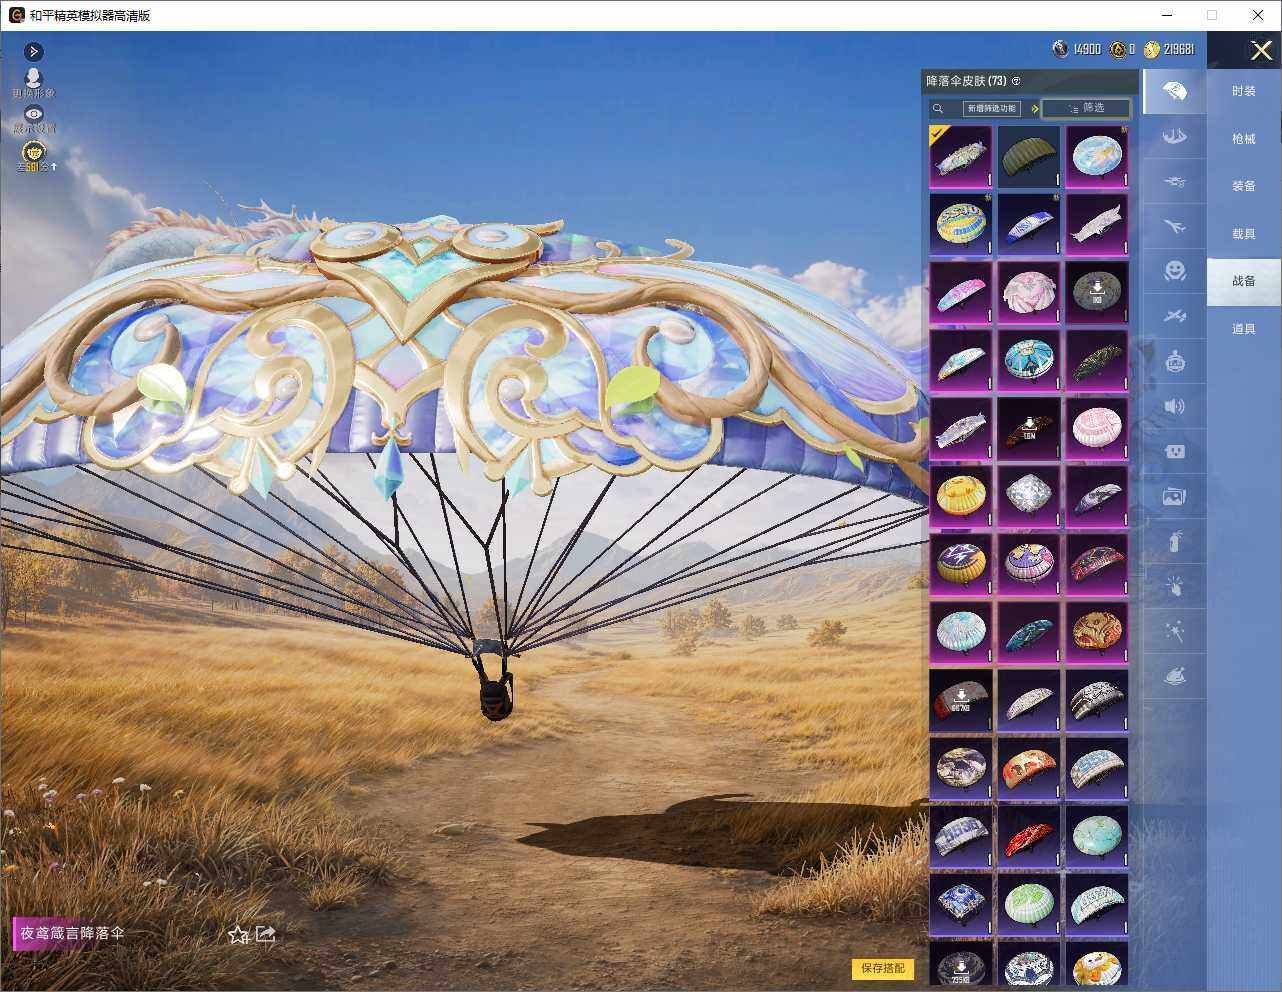The image size is (1282, 992).
Task: Select the red patterned parachute skin thumbnail
Action: pos(1029,837)
